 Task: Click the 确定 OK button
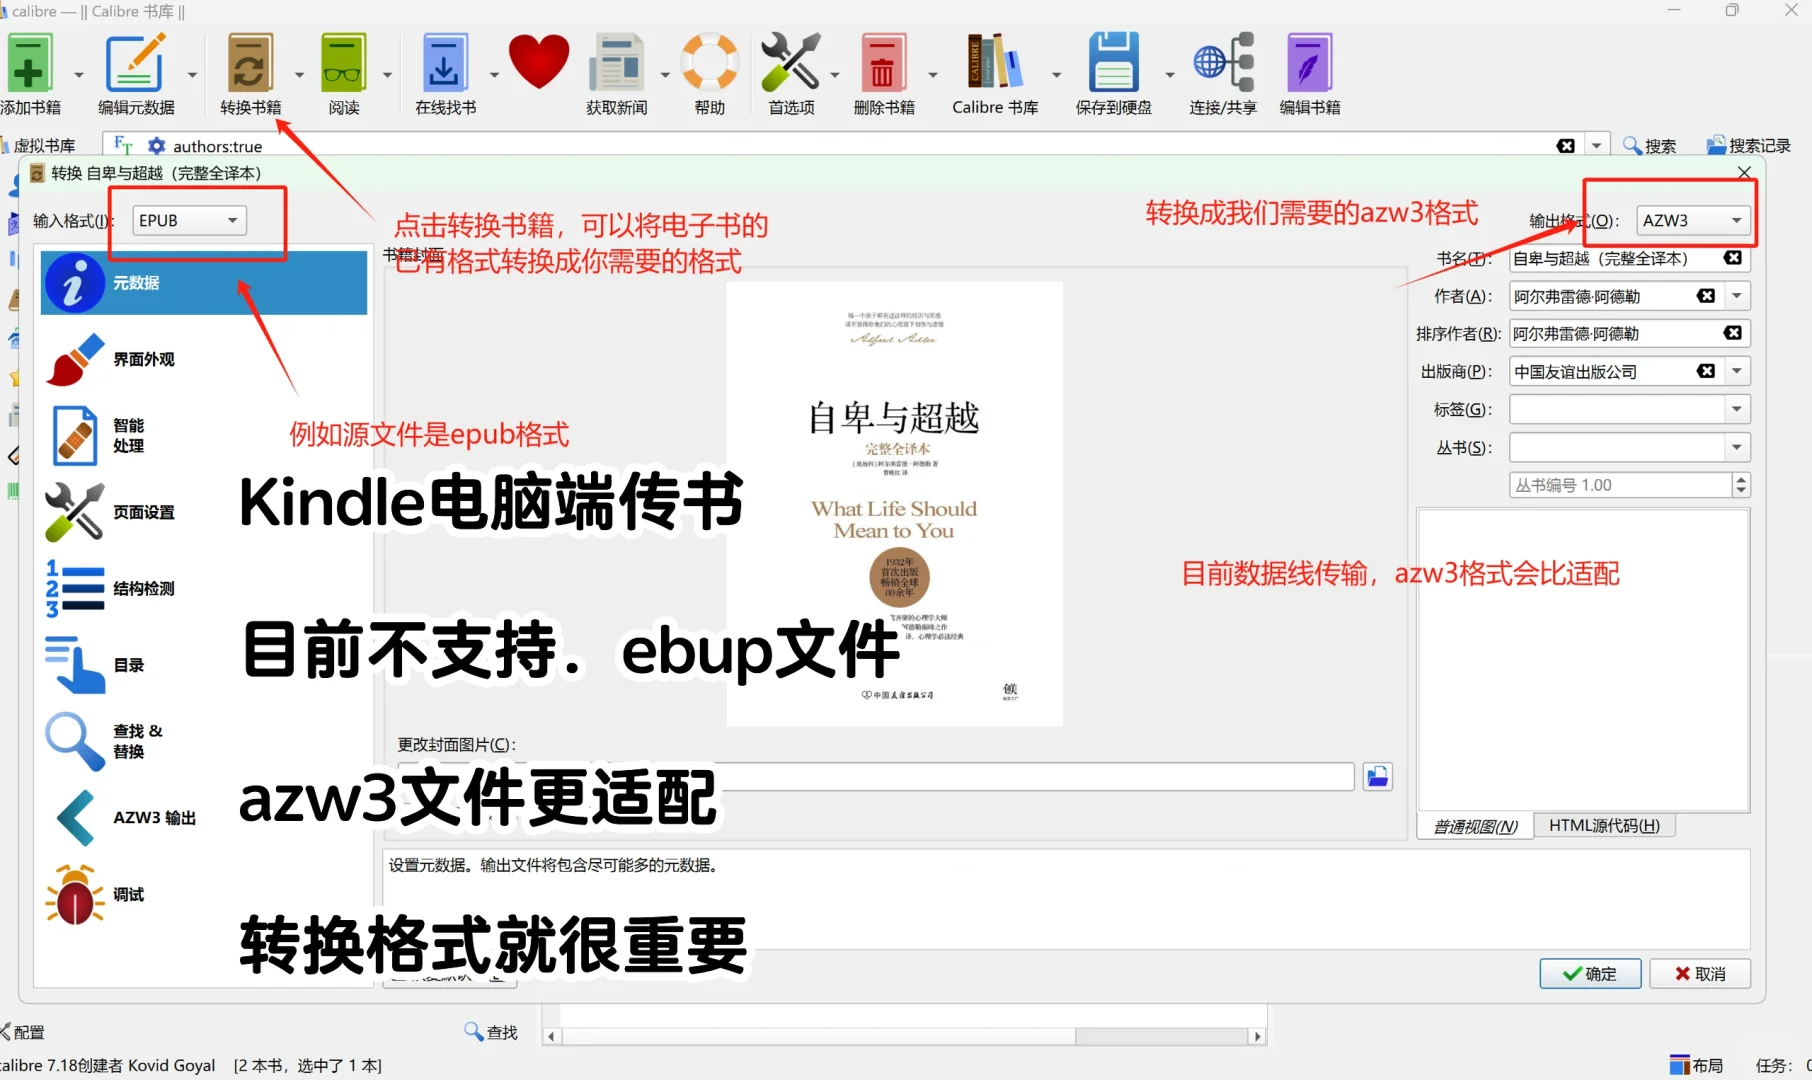click(x=1590, y=974)
